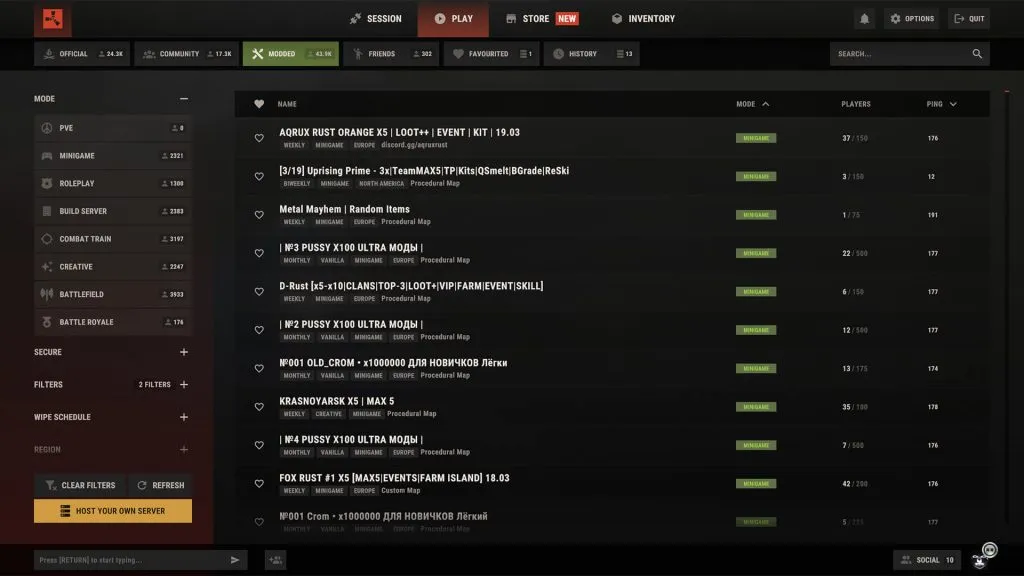The image size is (1024, 576).
Task: Sort servers by Ping column
Action: coord(941,104)
